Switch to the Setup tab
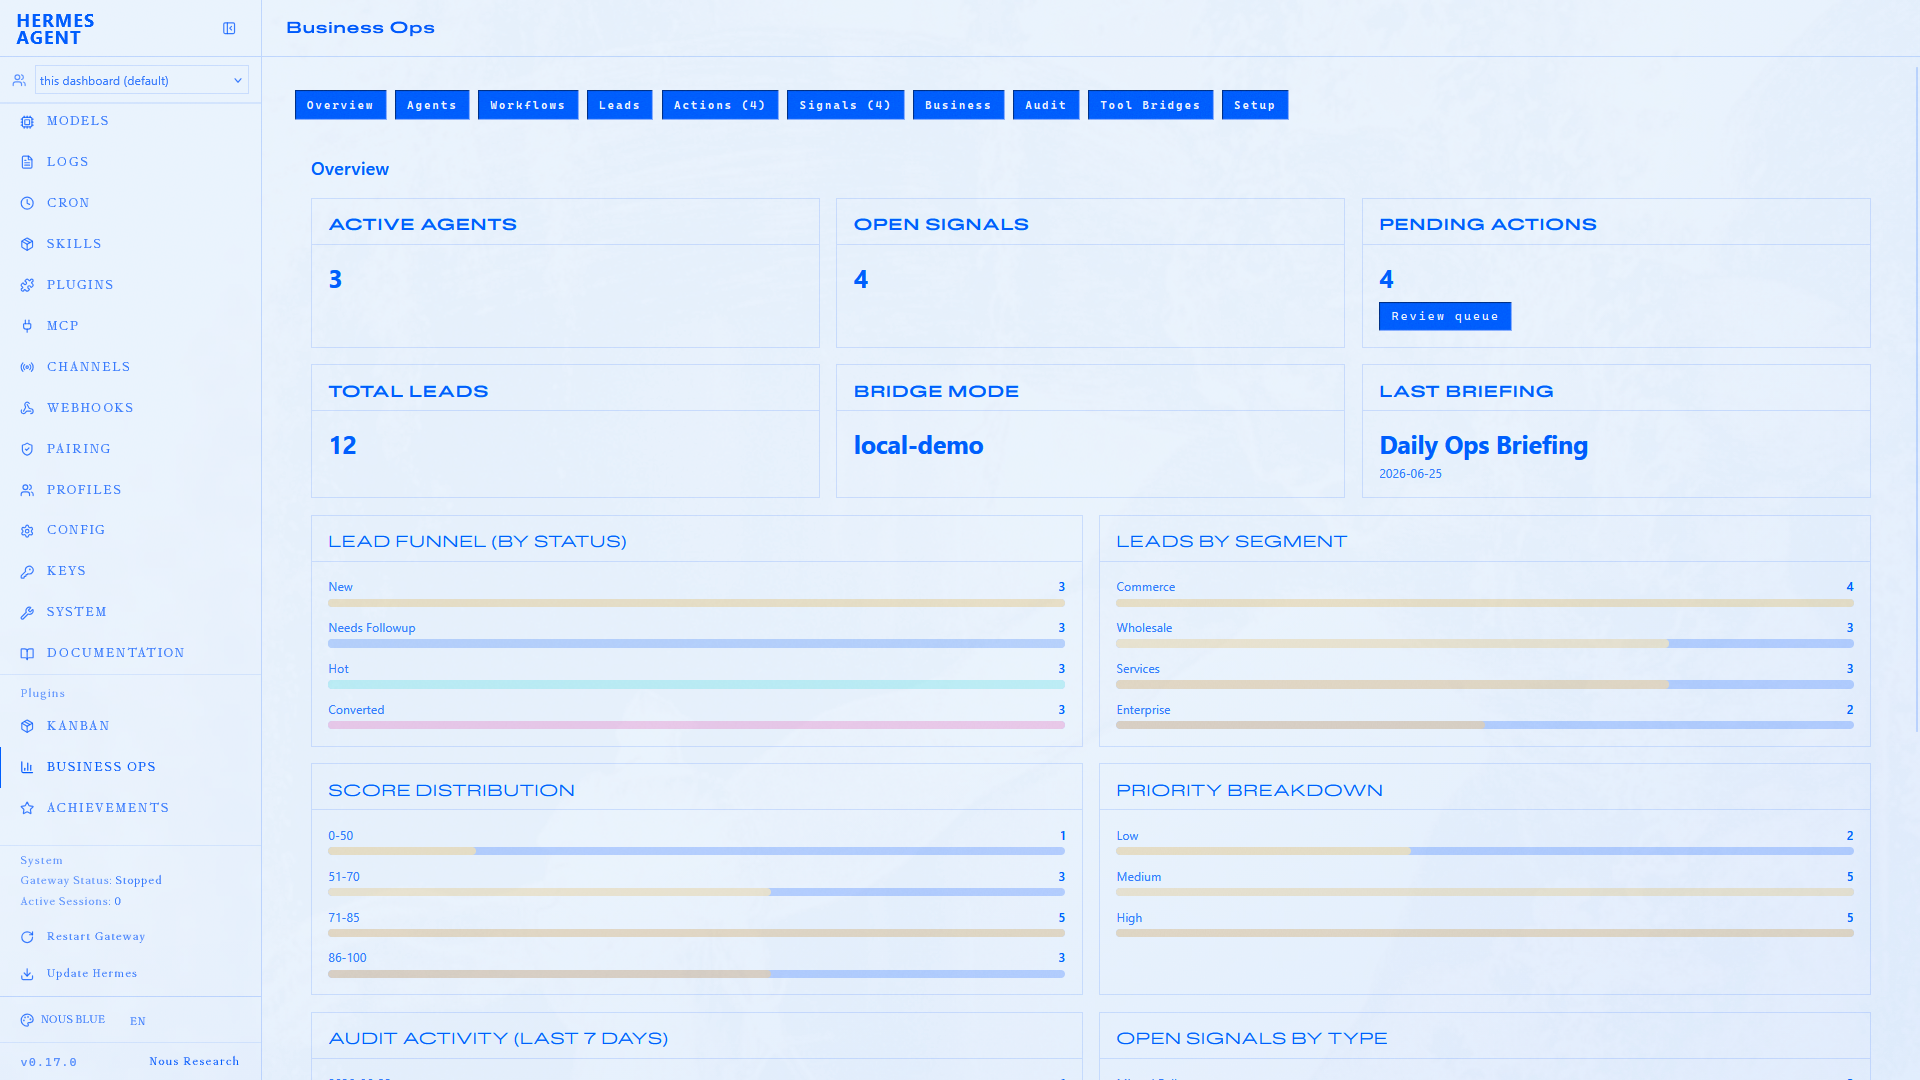This screenshot has width=1920, height=1080. pyautogui.click(x=1255, y=105)
